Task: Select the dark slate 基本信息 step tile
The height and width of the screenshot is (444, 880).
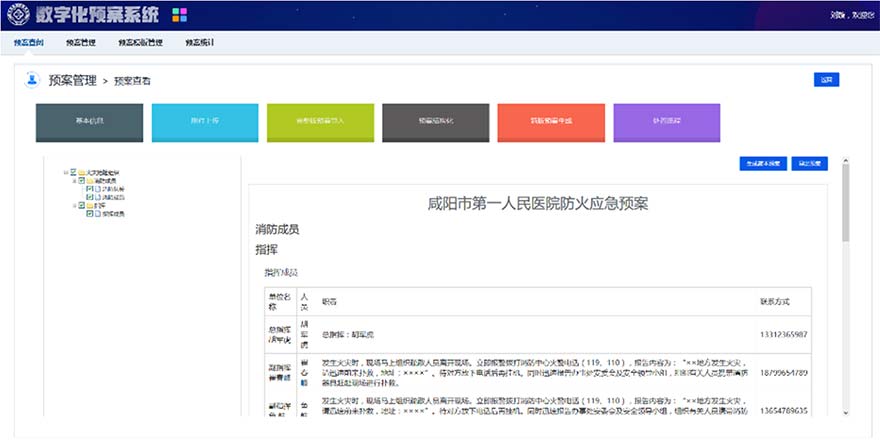Action: 89,122
